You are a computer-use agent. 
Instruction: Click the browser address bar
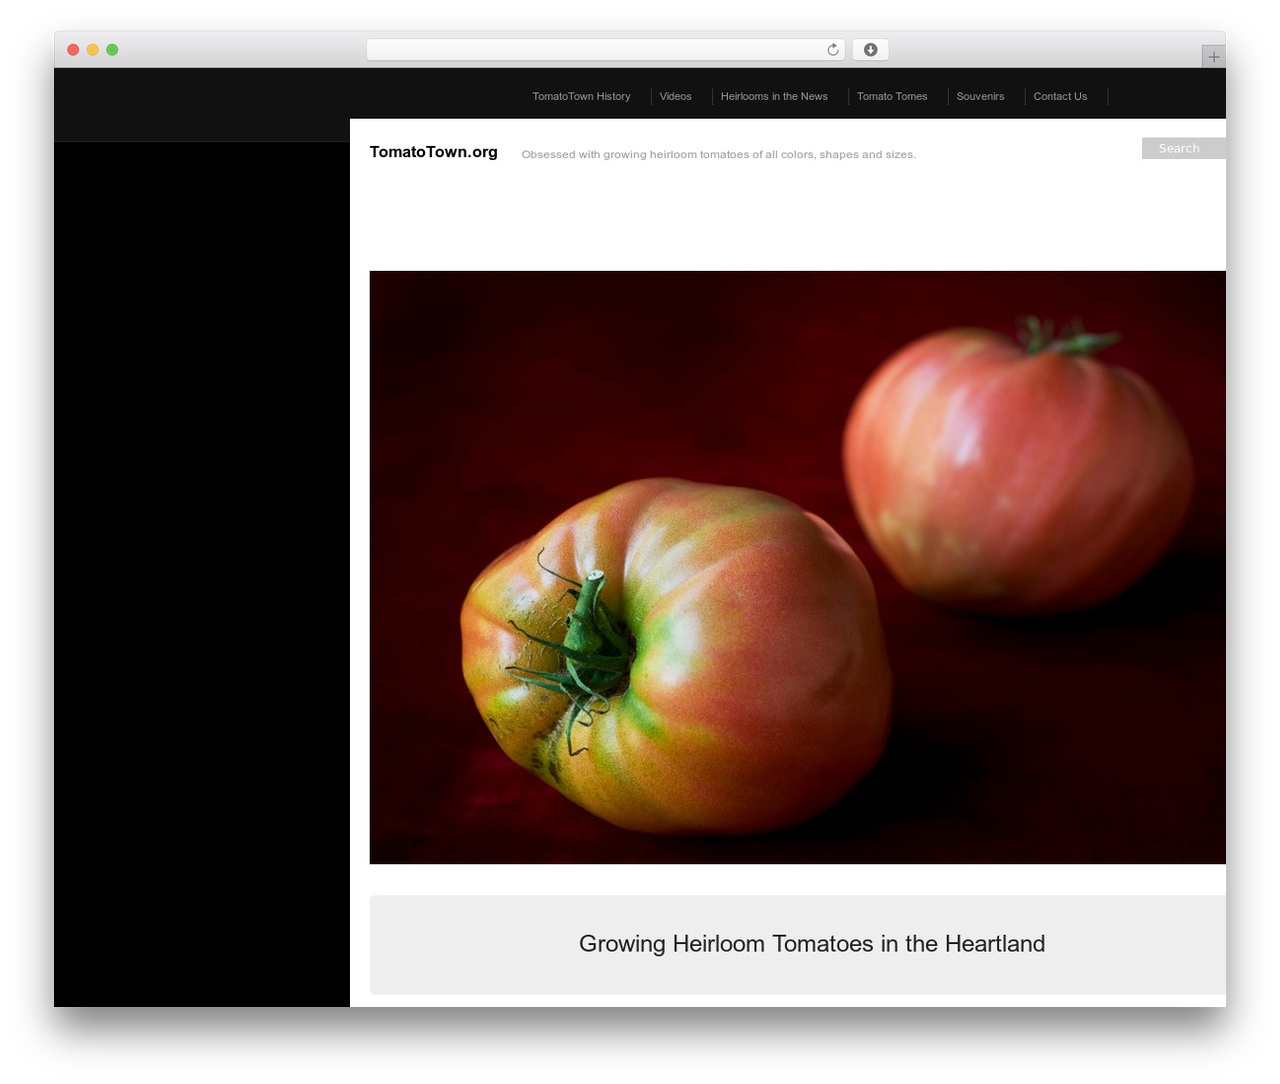coord(605,50)
